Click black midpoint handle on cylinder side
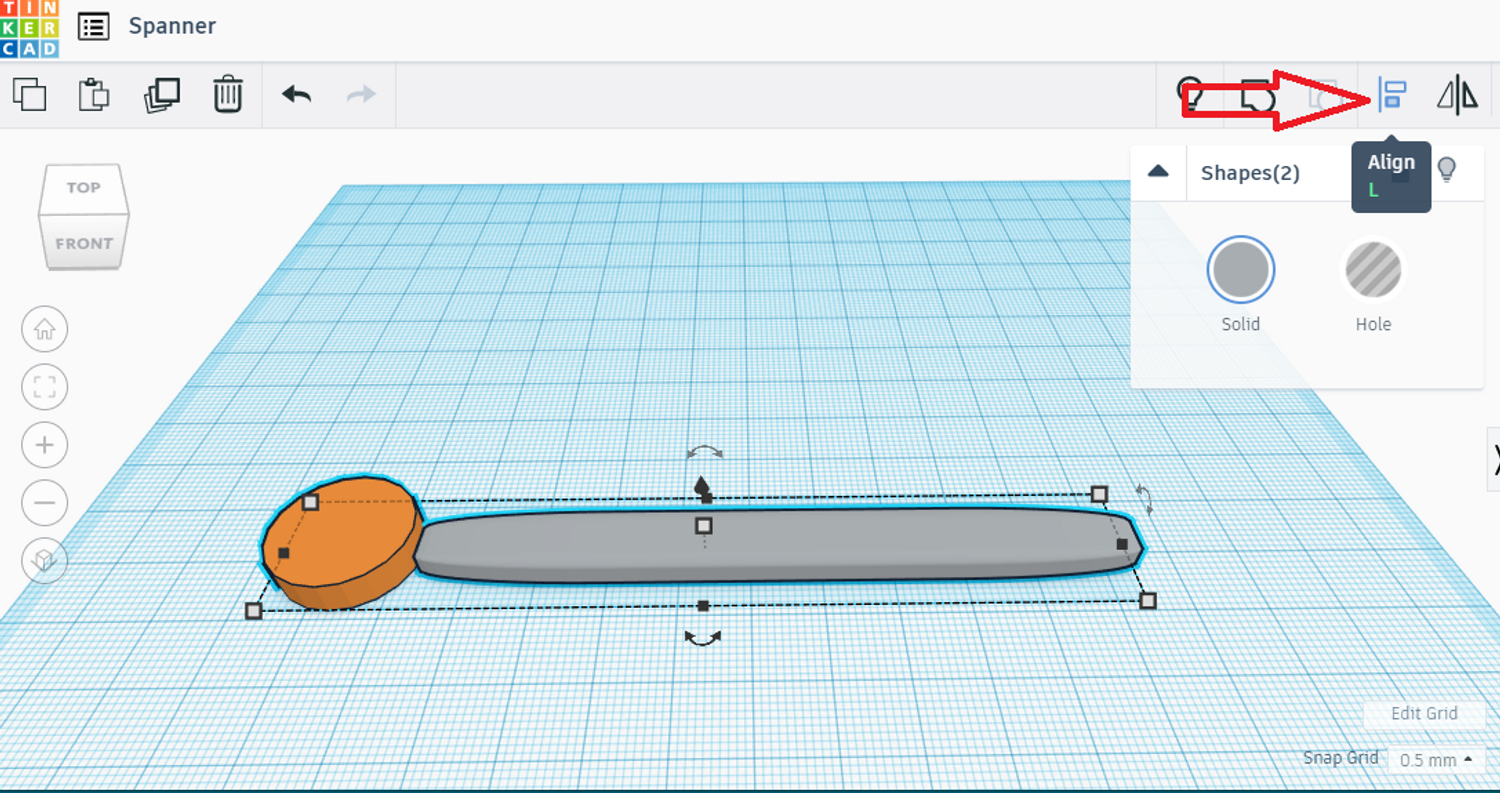Viewport: 1500px width, 793px height. pos(284,553)
